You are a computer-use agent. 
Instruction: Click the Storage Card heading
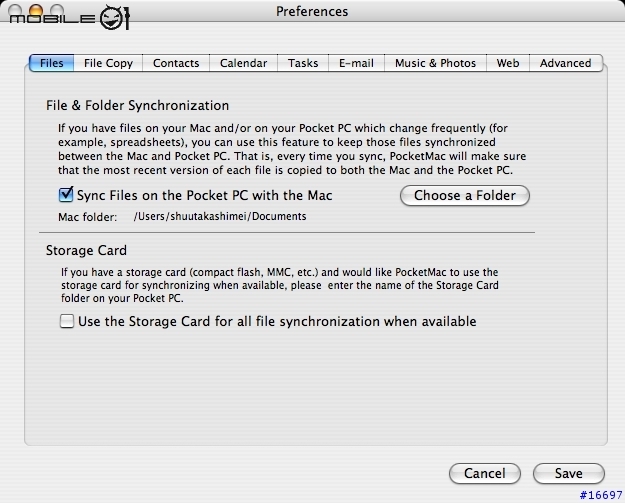[86, 250]
